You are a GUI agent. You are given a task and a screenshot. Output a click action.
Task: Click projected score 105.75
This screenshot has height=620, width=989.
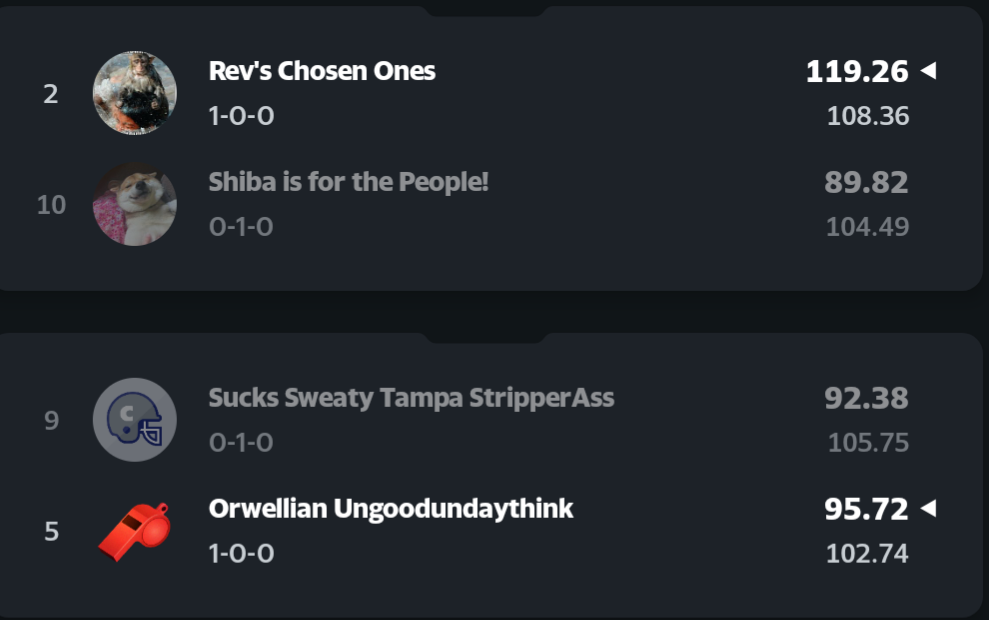click(868, 442)
